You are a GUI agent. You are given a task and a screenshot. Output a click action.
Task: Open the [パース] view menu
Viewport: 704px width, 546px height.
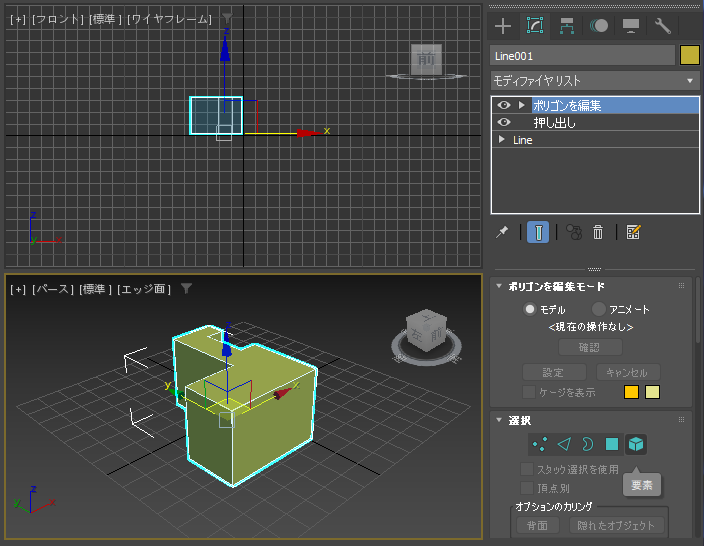pos(53,289)
